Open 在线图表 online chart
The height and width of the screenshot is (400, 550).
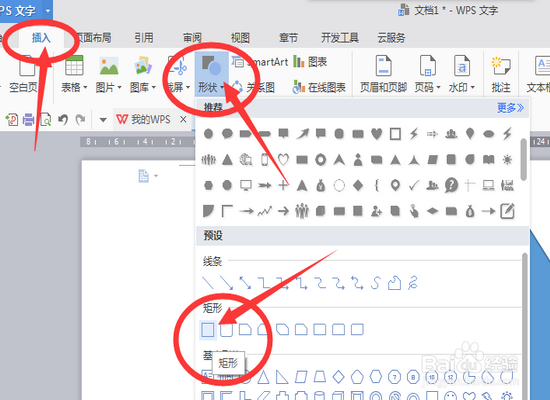coord(319,87)
